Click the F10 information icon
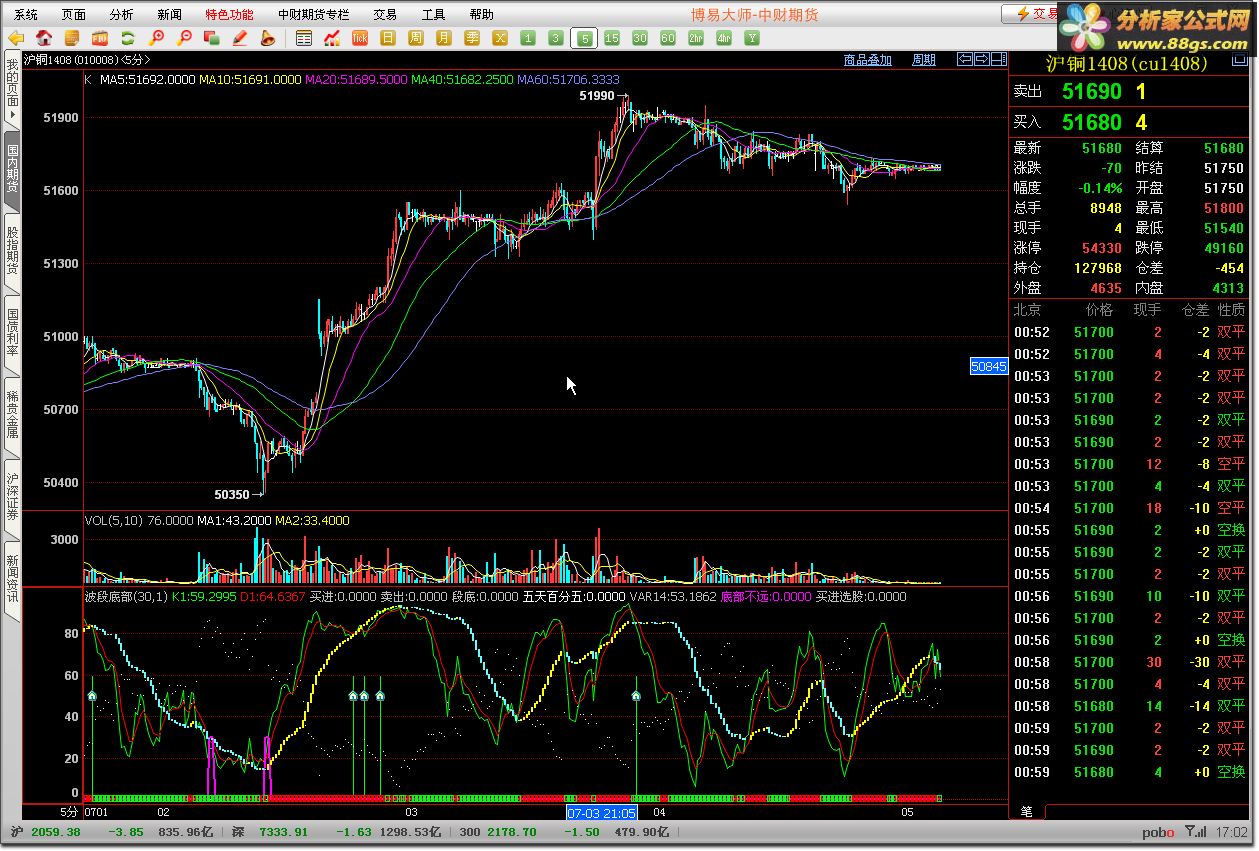Image resolution: width=1259 pixels, height=851 pixels. 99,38
